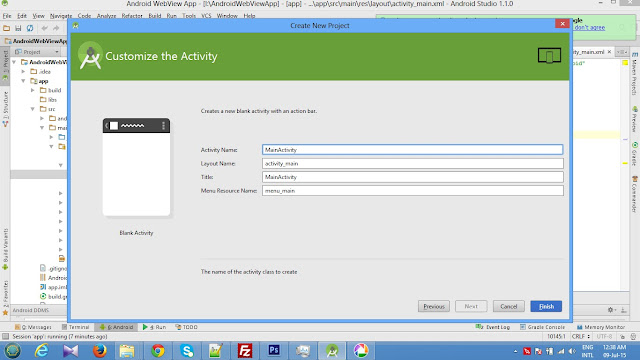Open Skype from the taskbar
Image resolution: width=640 pixels, height=360 pixels.
coord(187,351)
